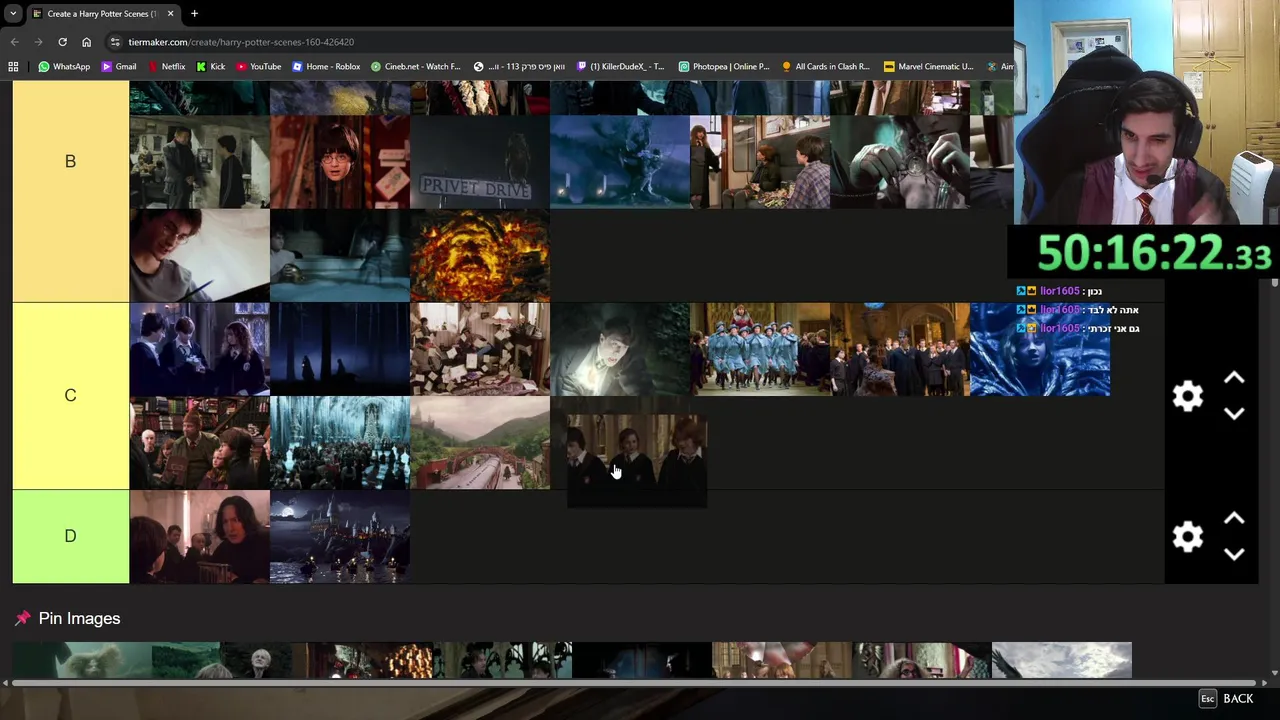Select the D tier label
This screenshot has height=720, width=1280.
coord(70,537)
